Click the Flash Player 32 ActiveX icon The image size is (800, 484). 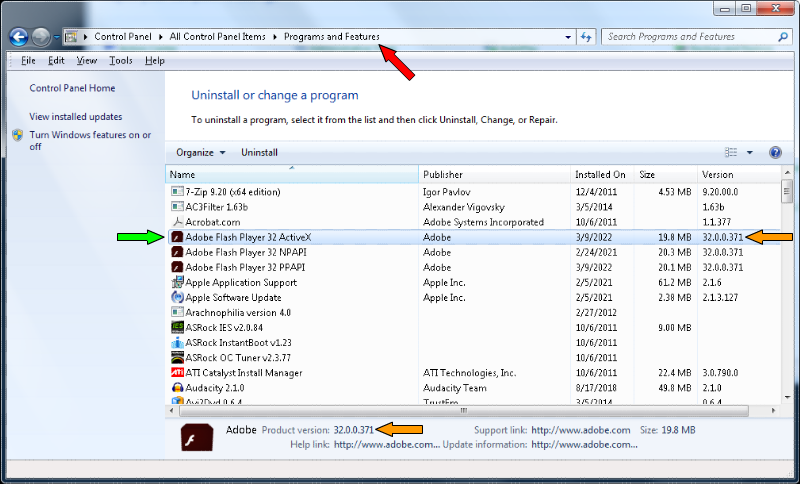pos(177,237)
